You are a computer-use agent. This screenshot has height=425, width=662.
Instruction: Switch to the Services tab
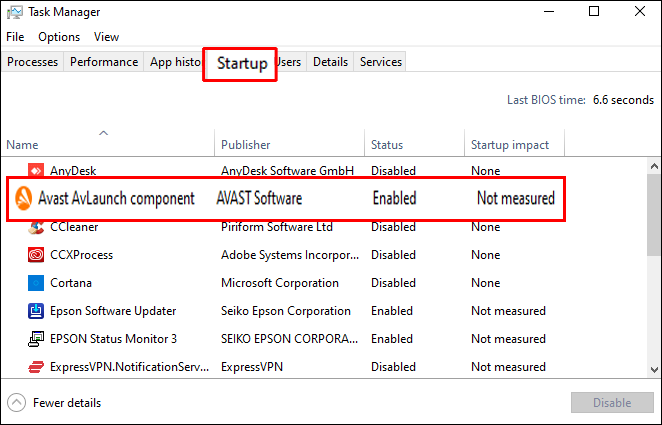[380, 62]
